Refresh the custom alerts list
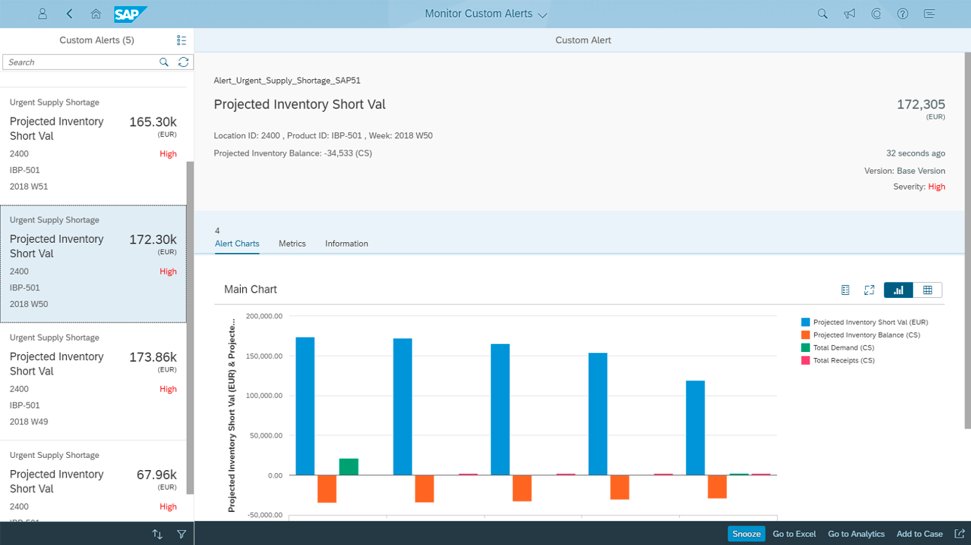Viewport: 971px width, 545px height. tap(183, 62)
